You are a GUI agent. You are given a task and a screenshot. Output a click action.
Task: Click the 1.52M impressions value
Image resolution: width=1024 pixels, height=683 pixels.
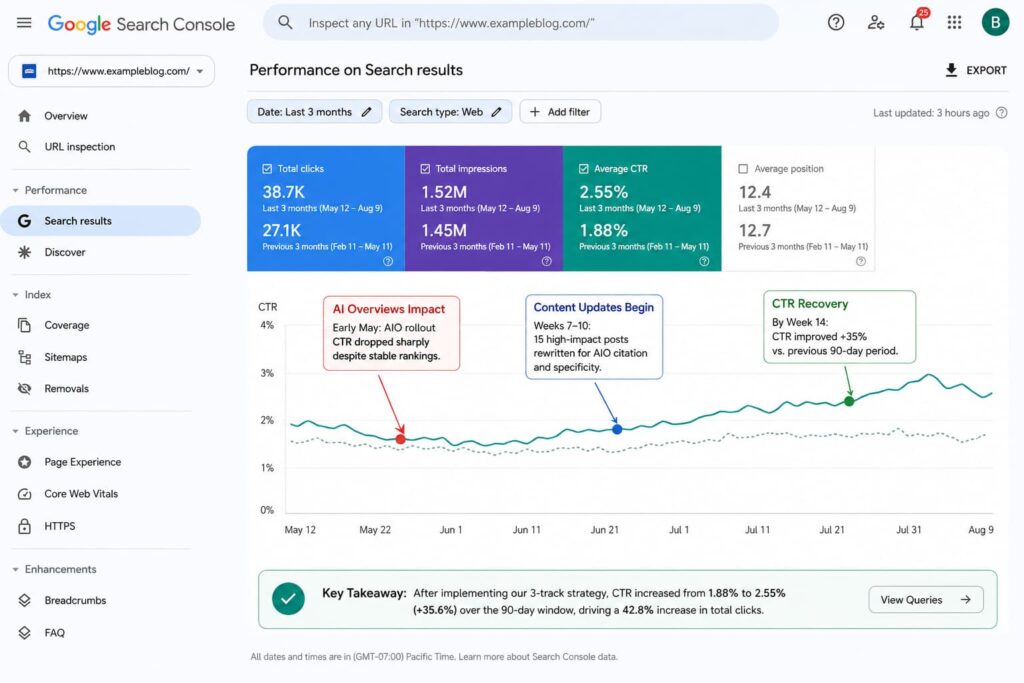(444, 192)
